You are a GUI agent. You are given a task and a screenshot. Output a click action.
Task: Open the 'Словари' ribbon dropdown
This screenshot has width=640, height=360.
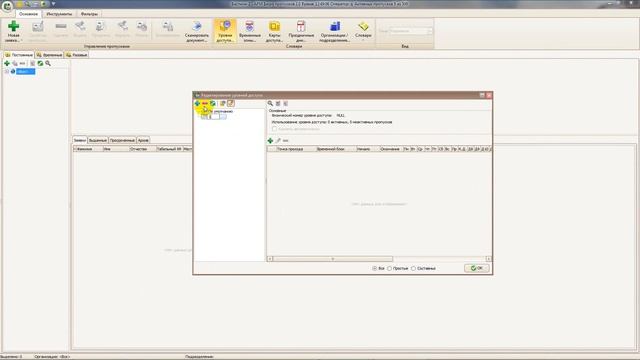363,31
